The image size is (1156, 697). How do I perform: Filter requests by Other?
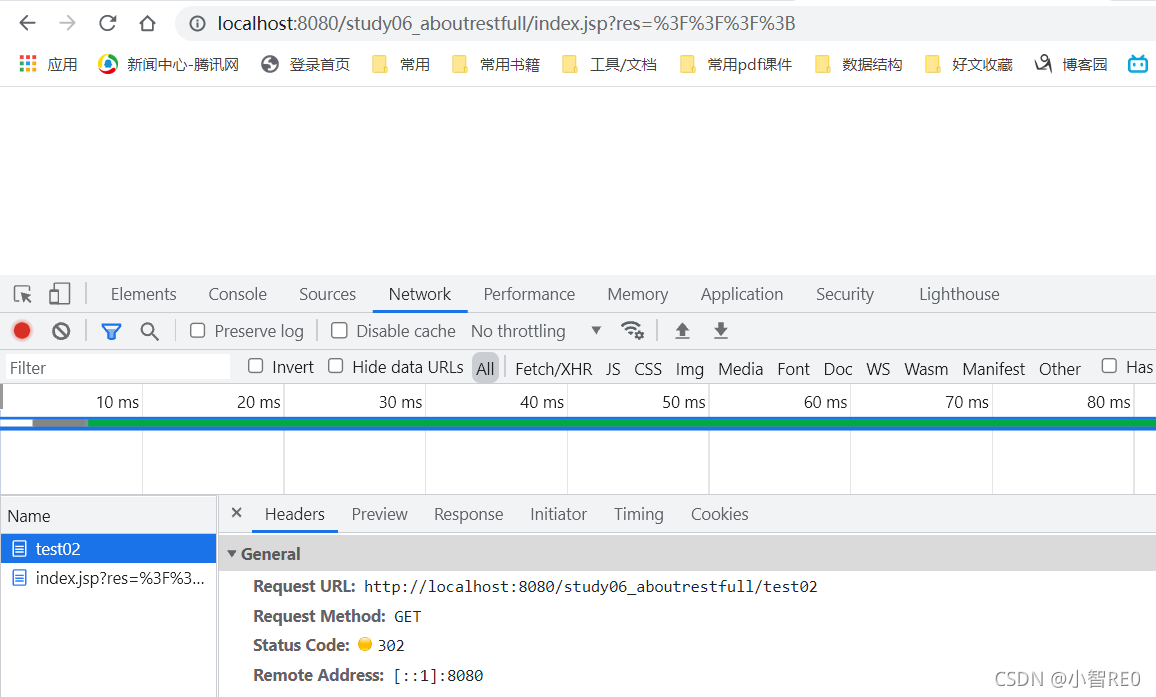(1060, 369)
